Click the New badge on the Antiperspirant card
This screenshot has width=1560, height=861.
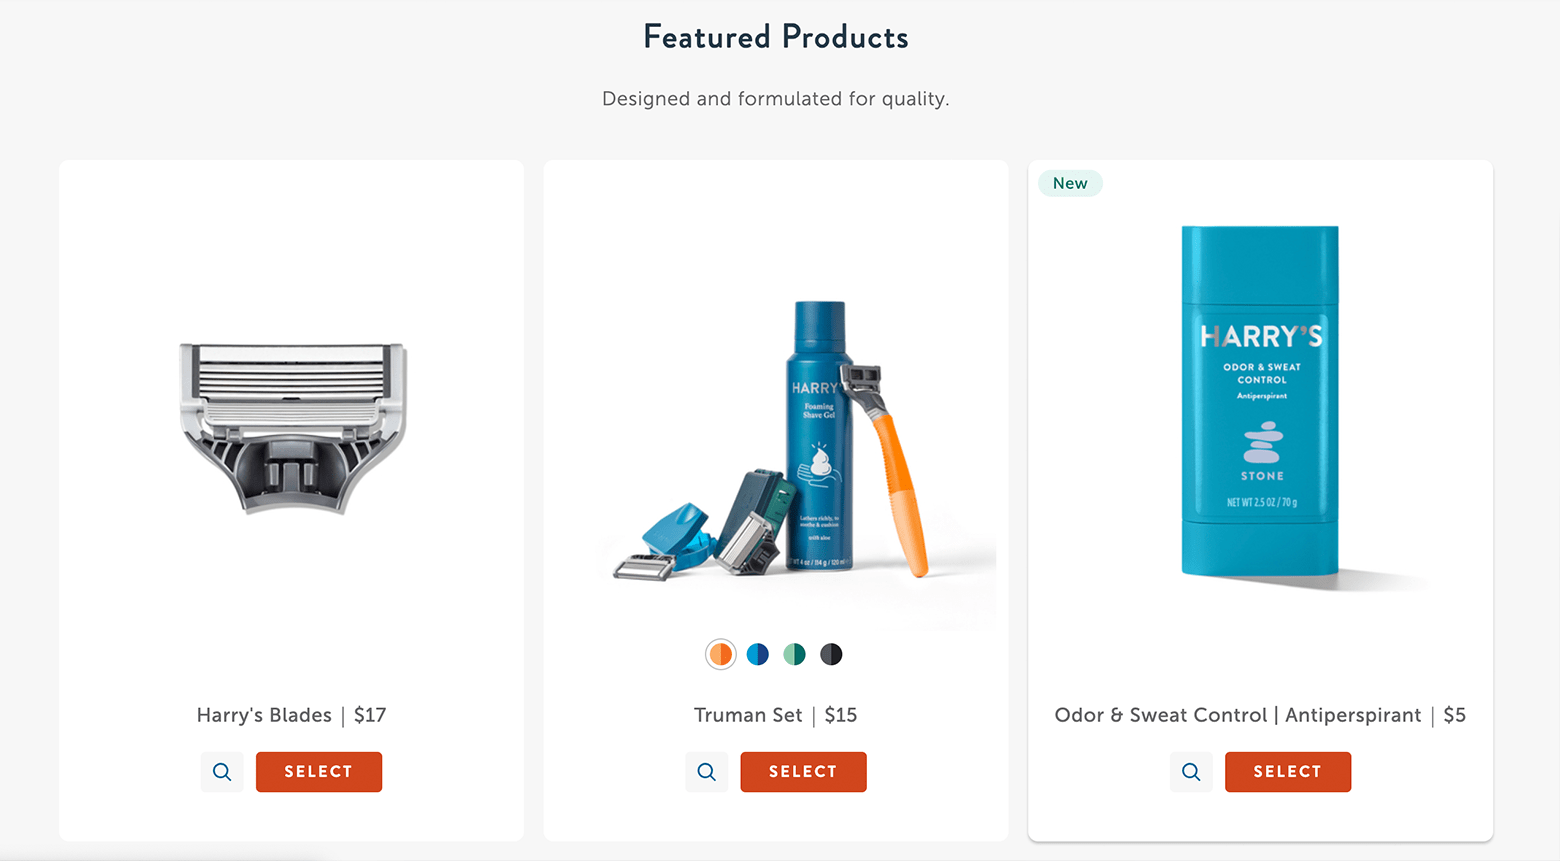coord(1070,183)
